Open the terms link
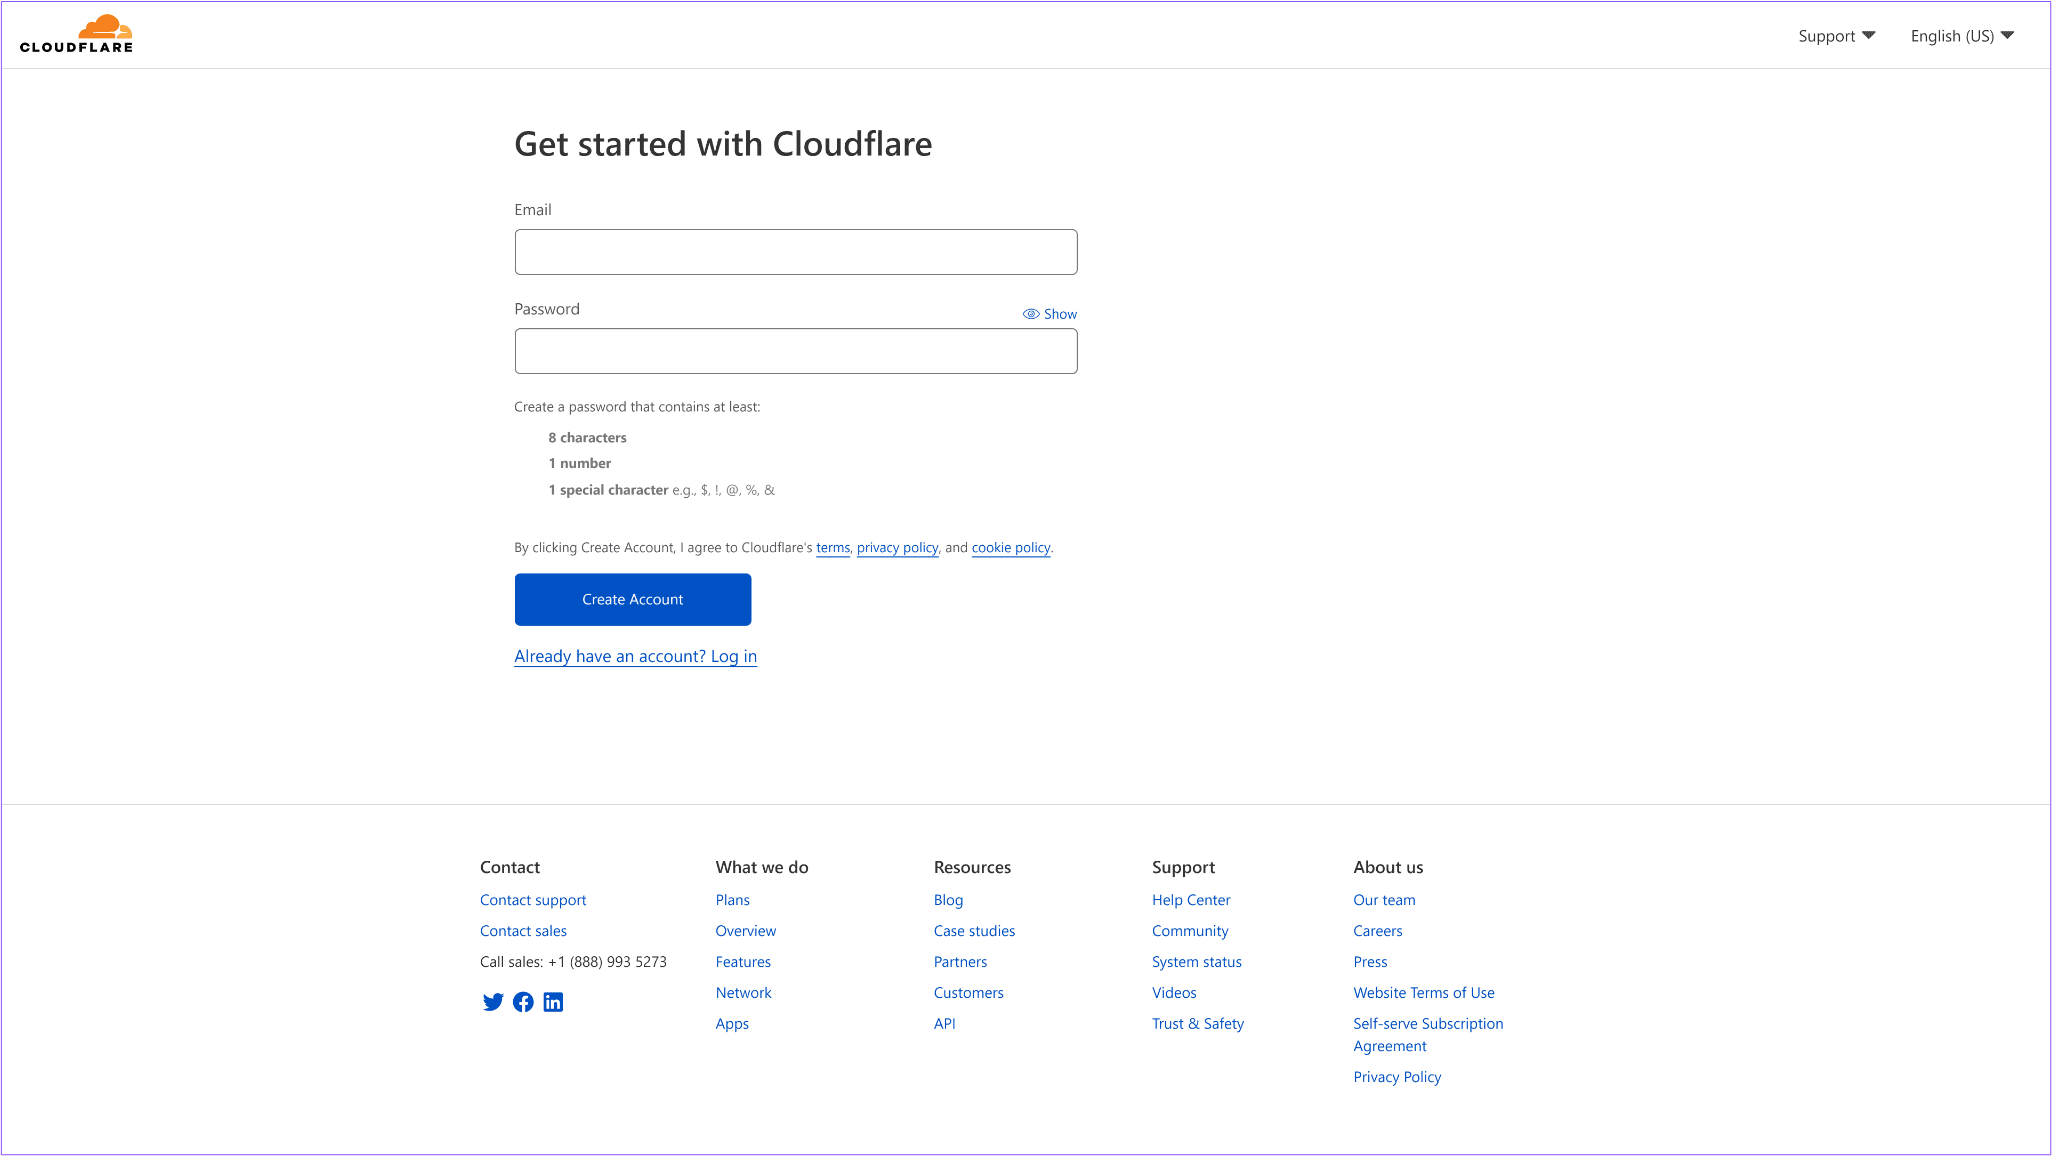 [x=833, y=548]
